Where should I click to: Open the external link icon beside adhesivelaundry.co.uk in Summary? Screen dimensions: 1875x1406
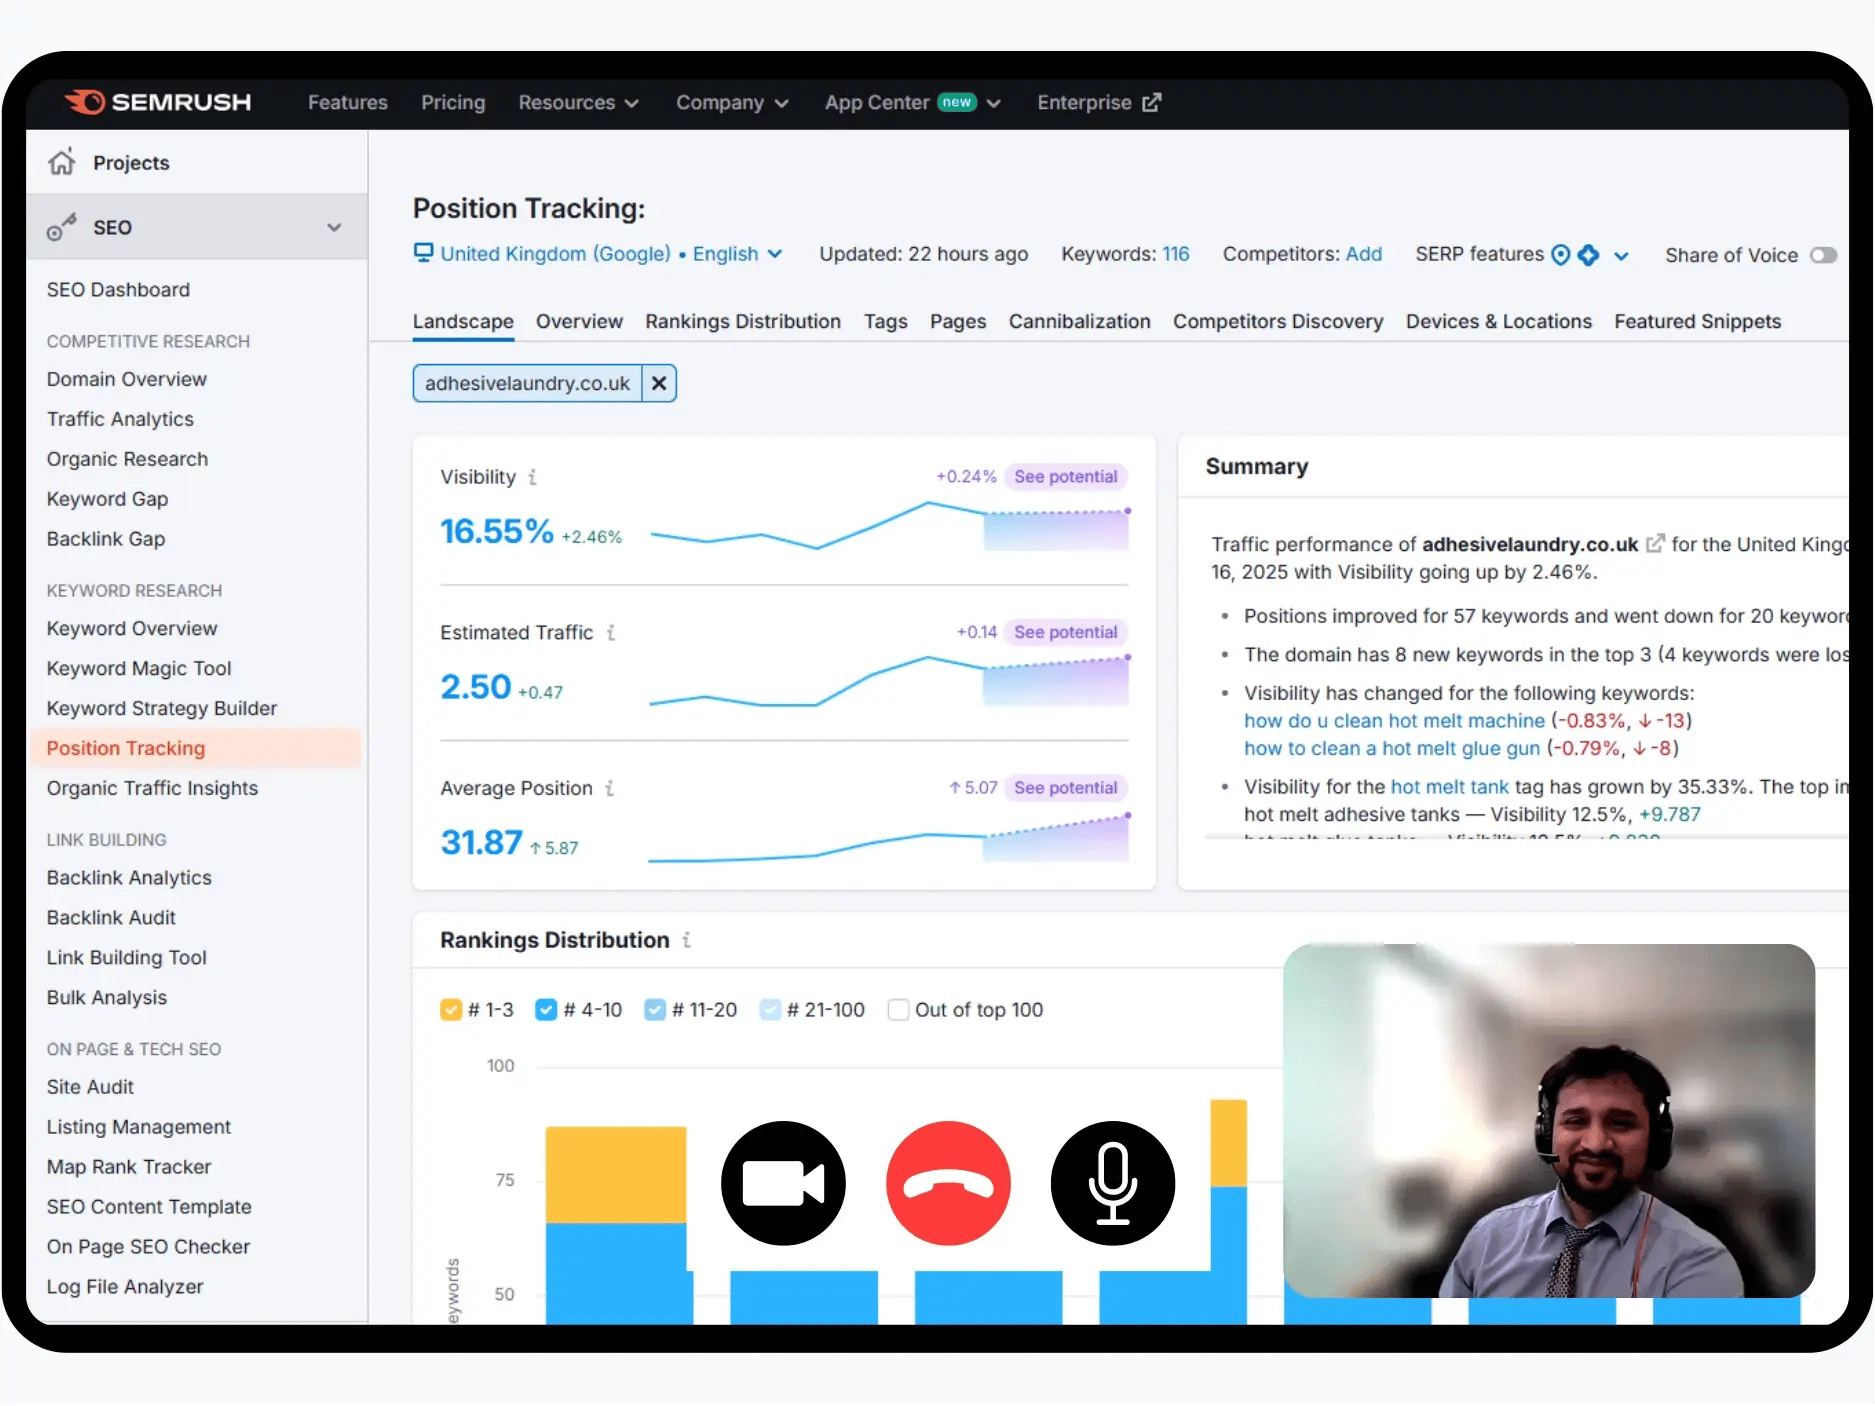(x=1655, y=544)
